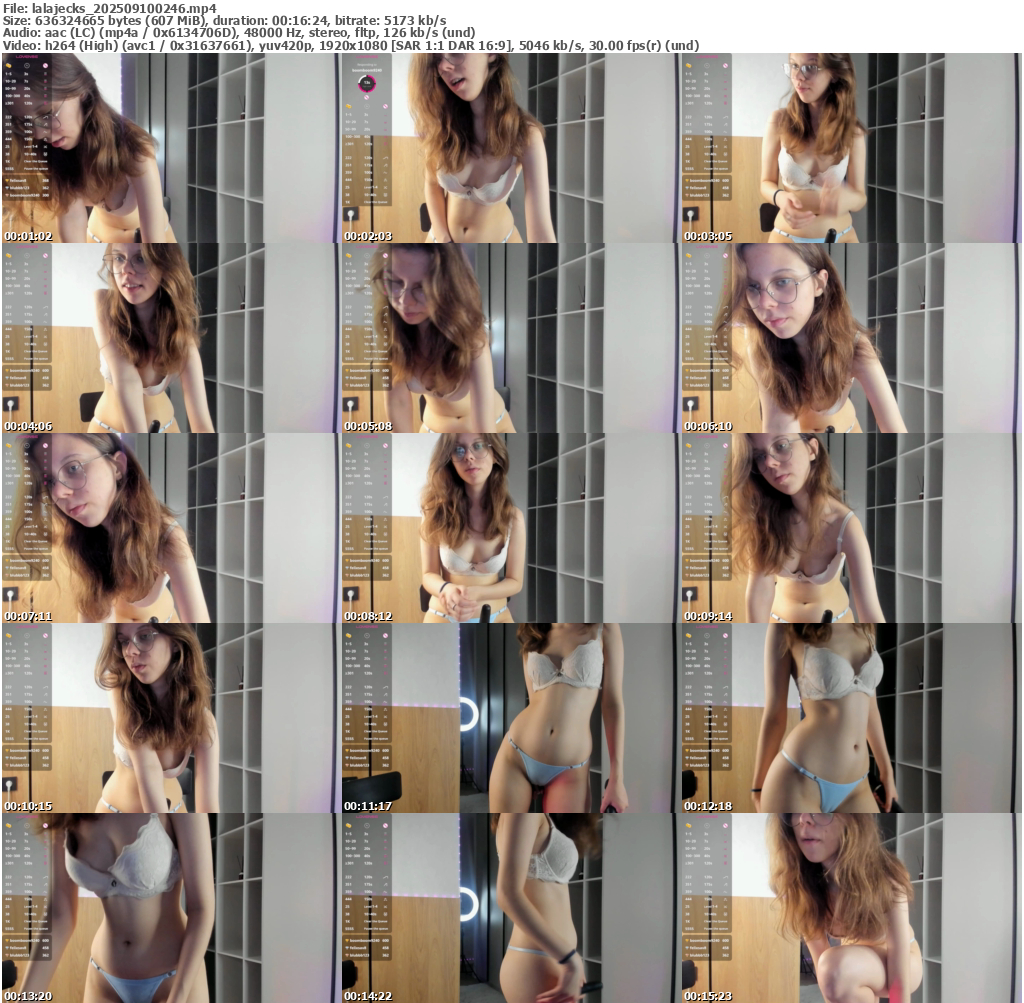Click the frame timestamped 00:06:10
1024x1003 pixels.
(x=851, y=338)
